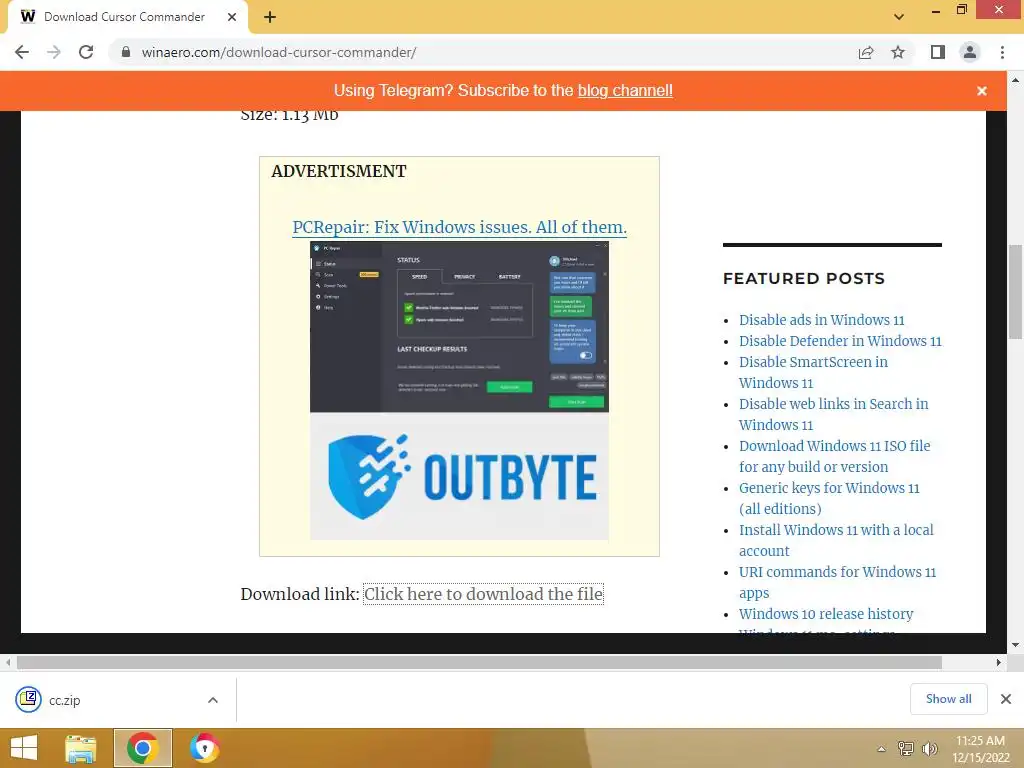Click here to download the file link
This screenshot has height=768, width=1024.
(x=483, y=594)
